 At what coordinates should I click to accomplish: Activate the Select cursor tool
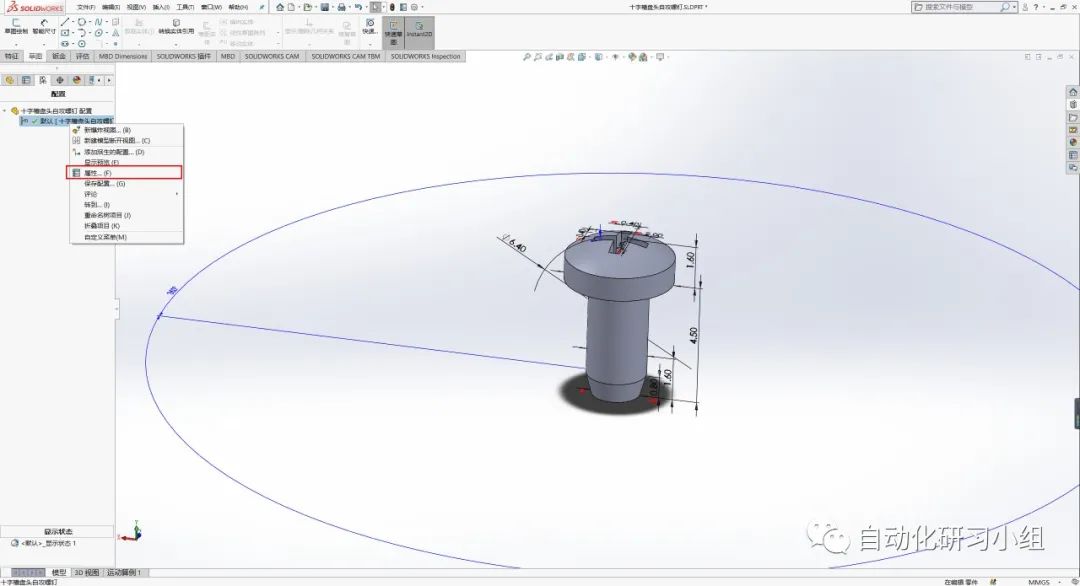(x=375, y=7)
